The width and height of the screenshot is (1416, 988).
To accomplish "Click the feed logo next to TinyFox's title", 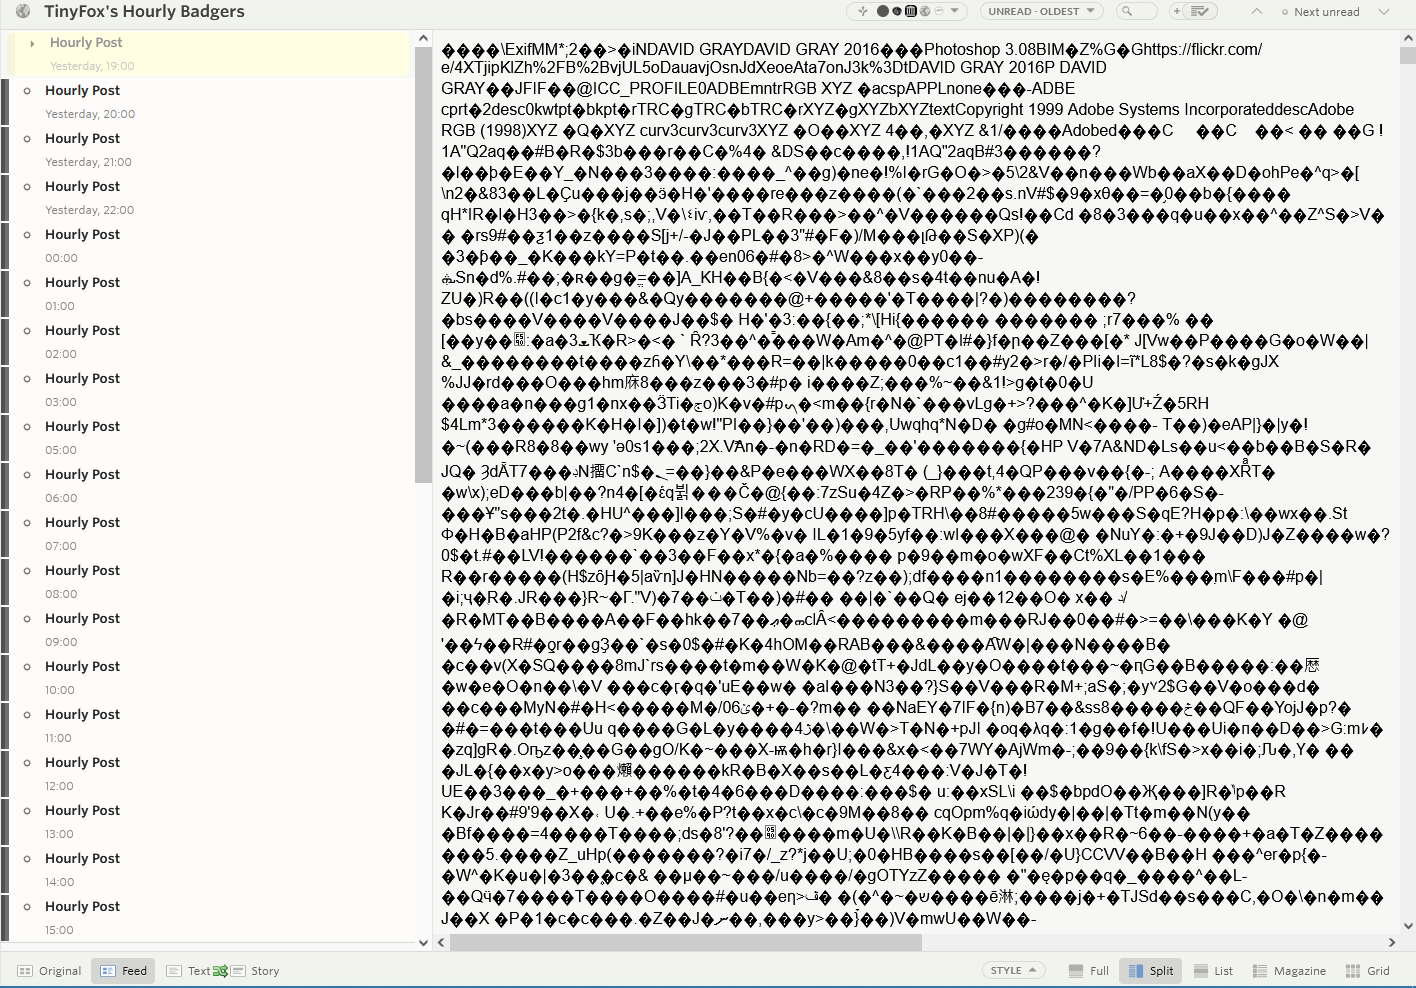I will (x=23, y=12).
